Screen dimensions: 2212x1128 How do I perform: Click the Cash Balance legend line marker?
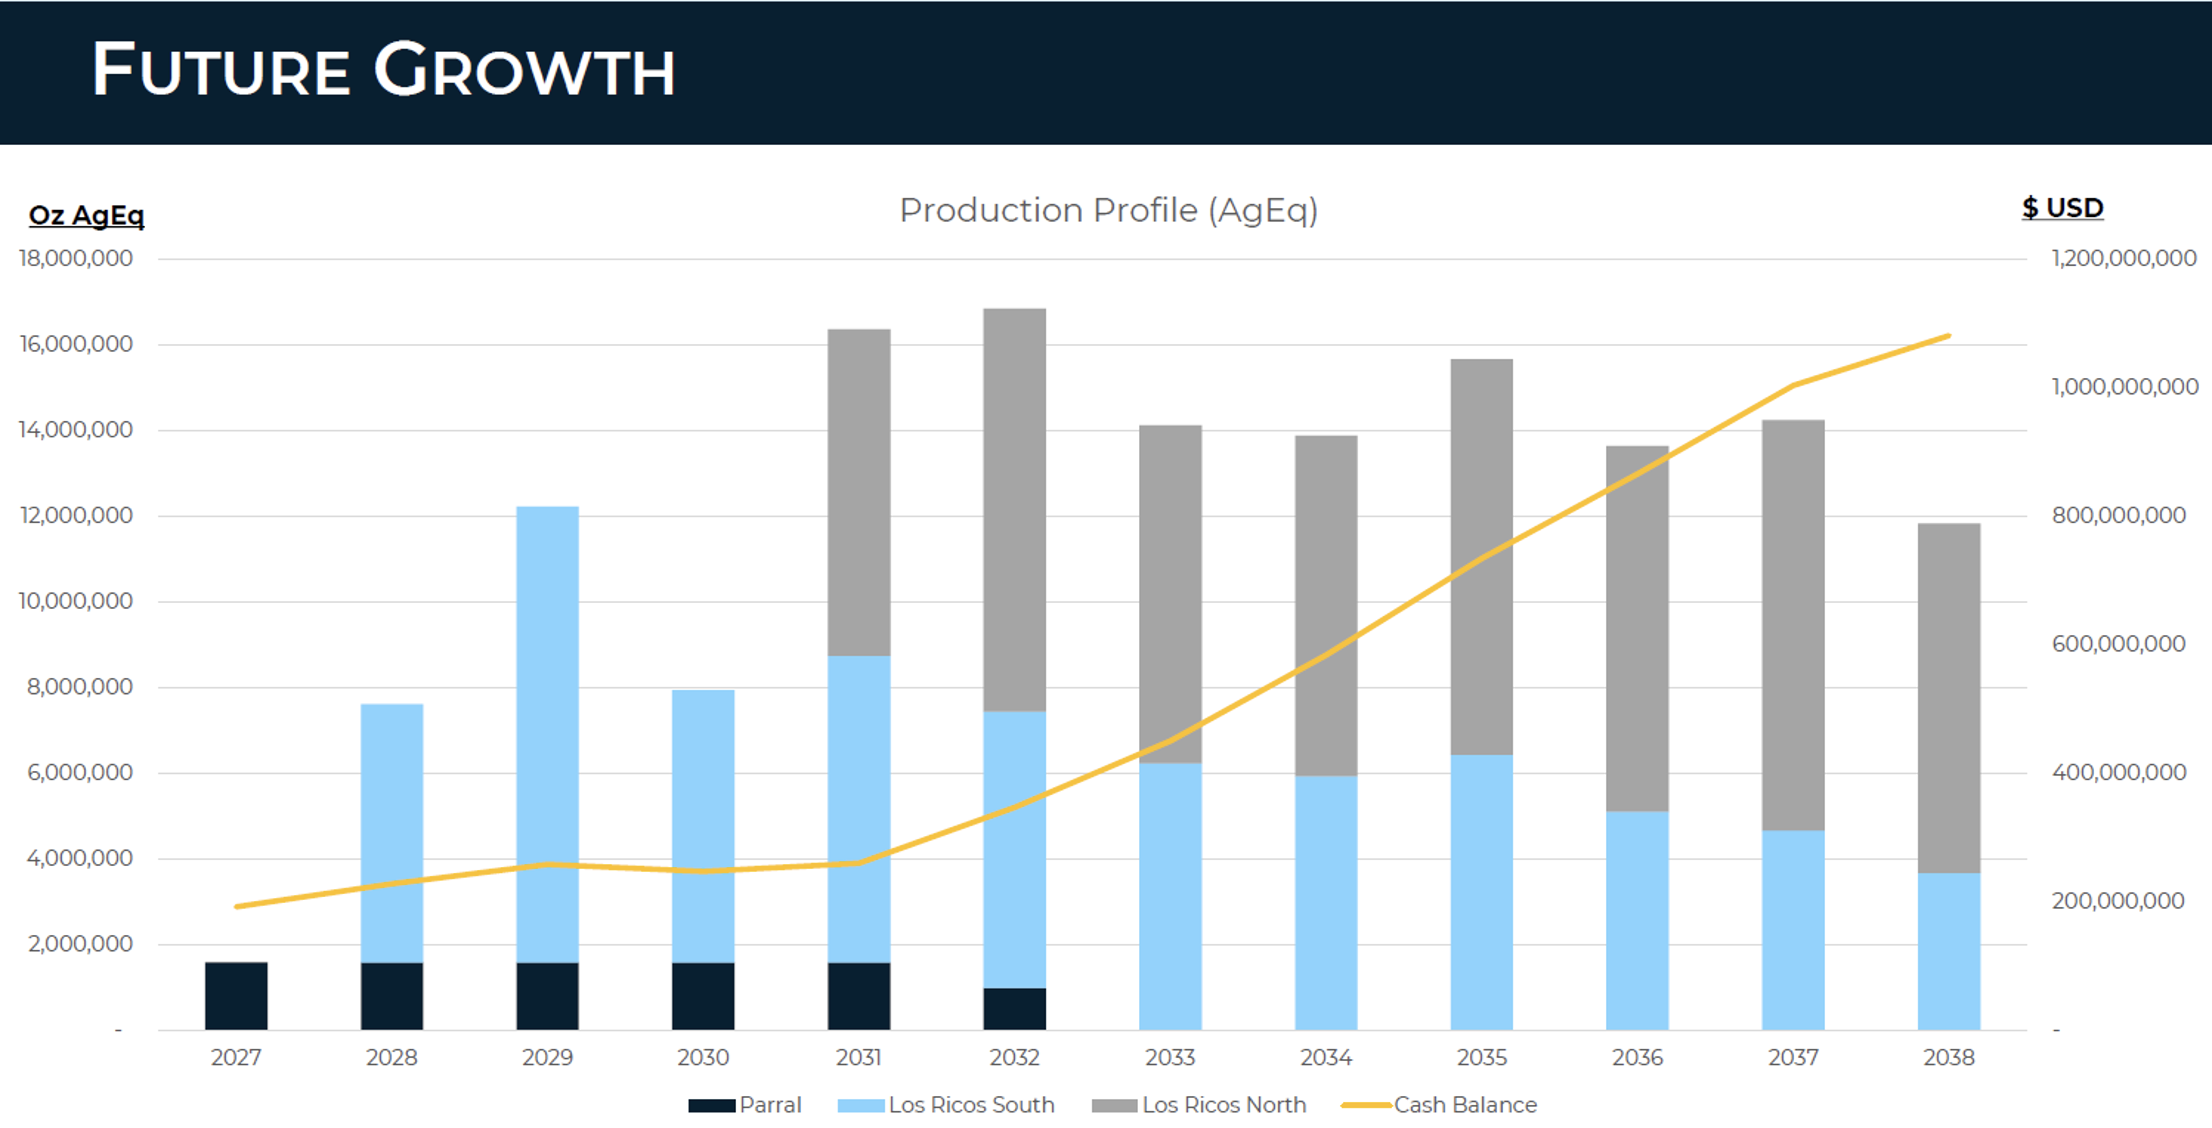click(1365, 1105)
